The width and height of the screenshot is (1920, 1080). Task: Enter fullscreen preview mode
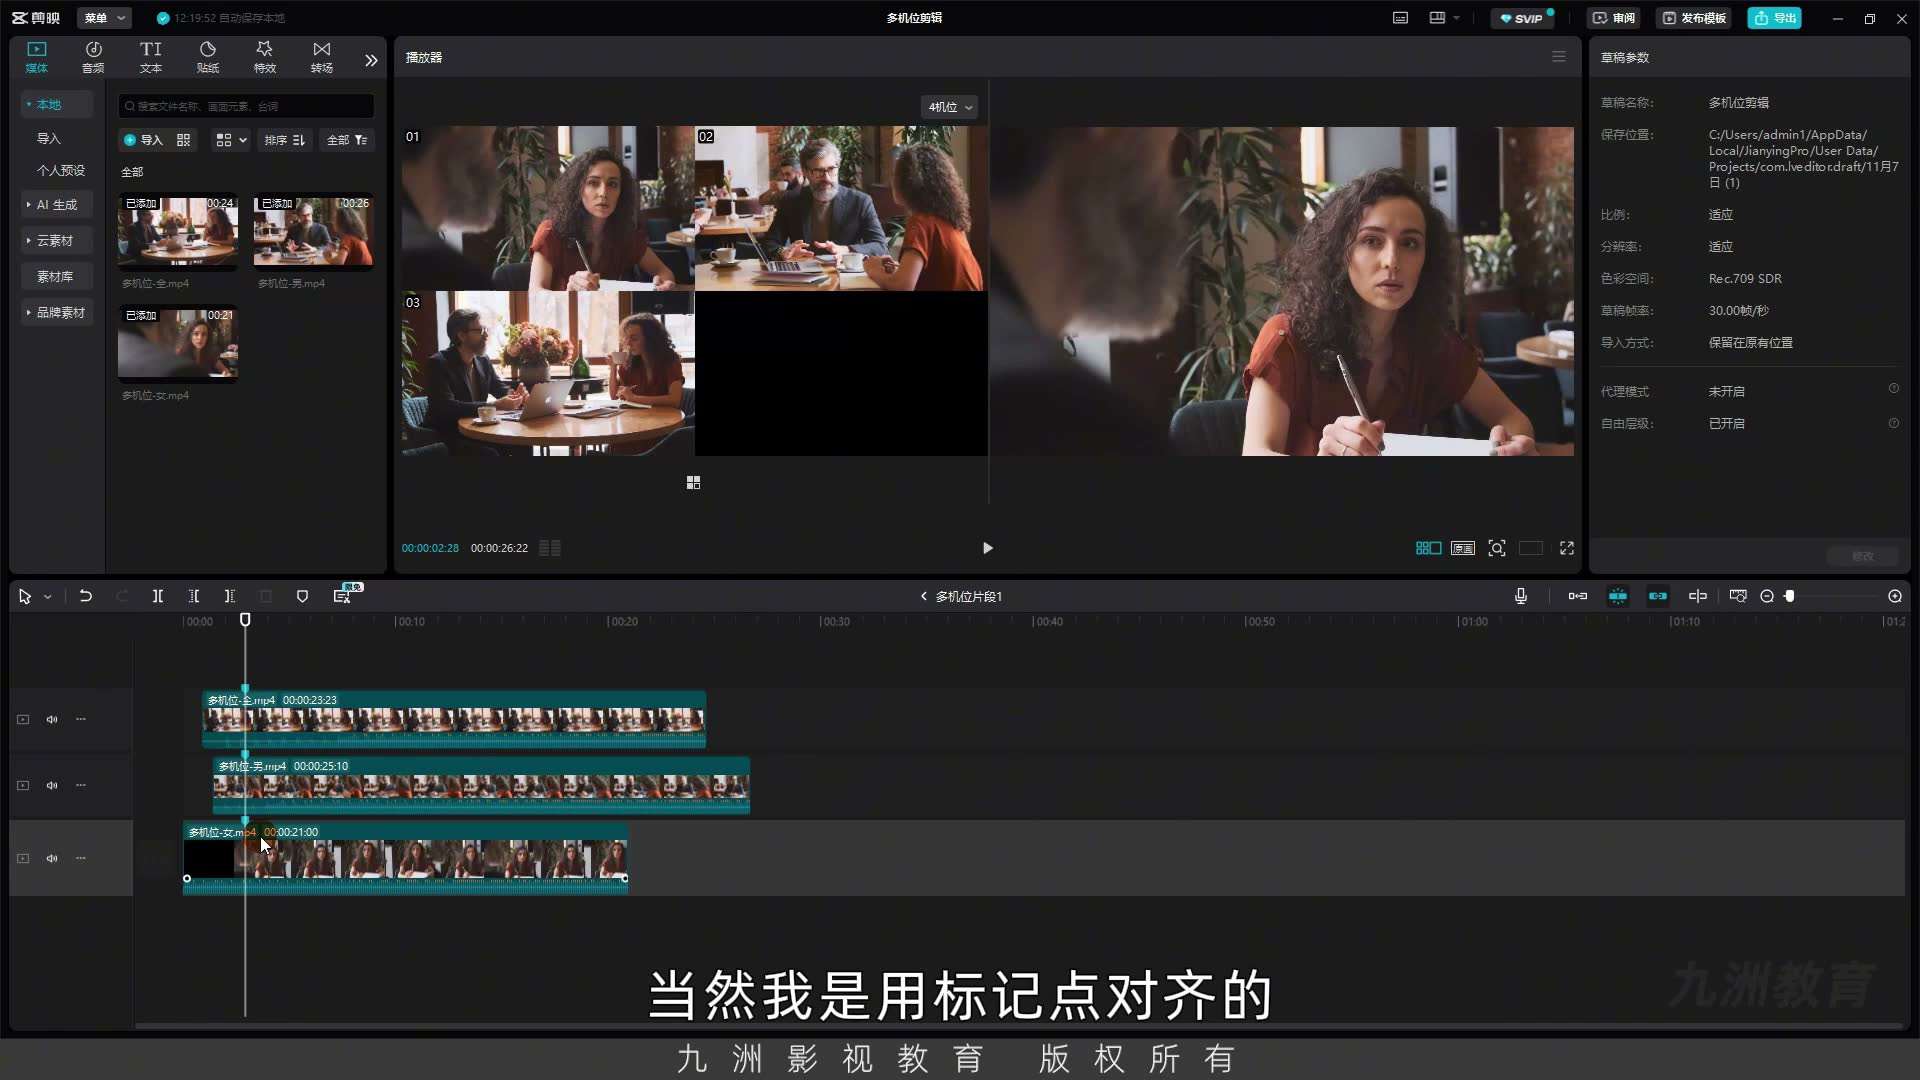click(1567, 548)
